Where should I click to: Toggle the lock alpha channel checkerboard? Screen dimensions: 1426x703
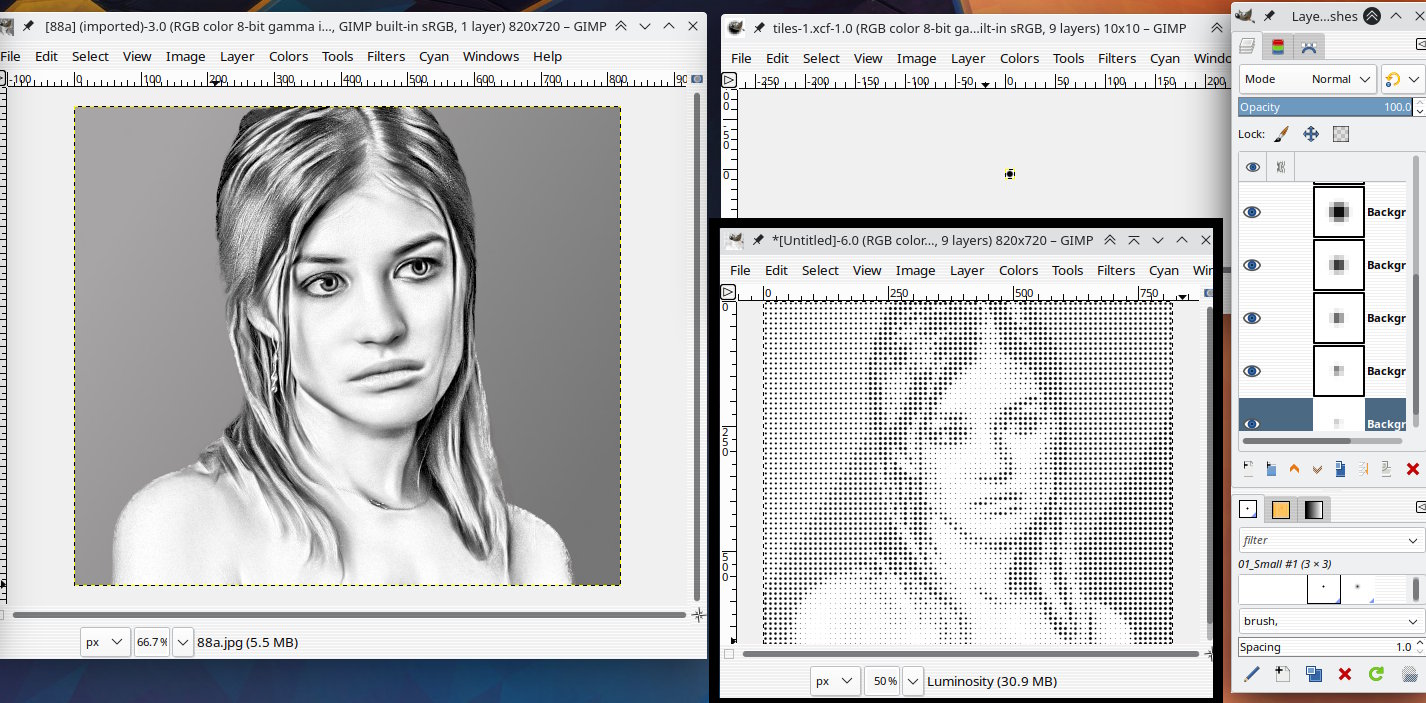click(1341, 134)
